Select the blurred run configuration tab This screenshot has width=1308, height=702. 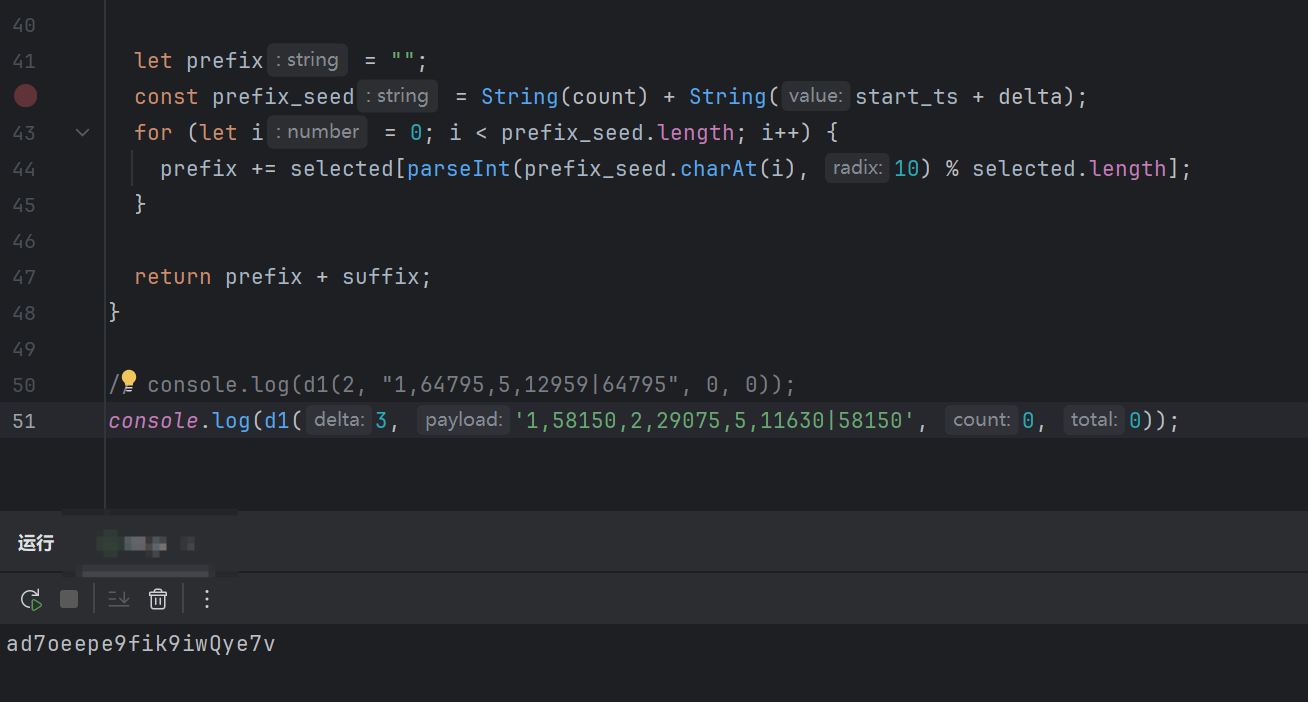coord(146,544)
